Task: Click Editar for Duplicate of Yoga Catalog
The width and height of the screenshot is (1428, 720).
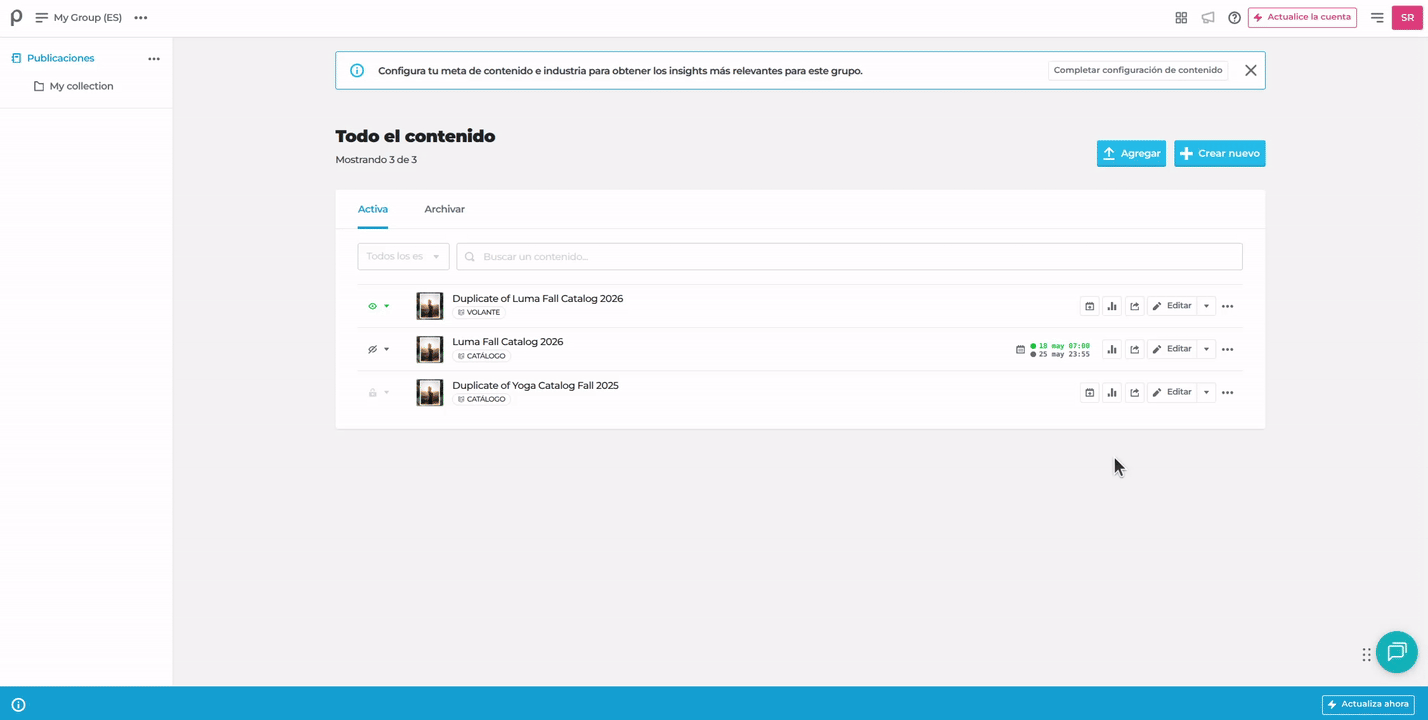Action: (1172, 392)
